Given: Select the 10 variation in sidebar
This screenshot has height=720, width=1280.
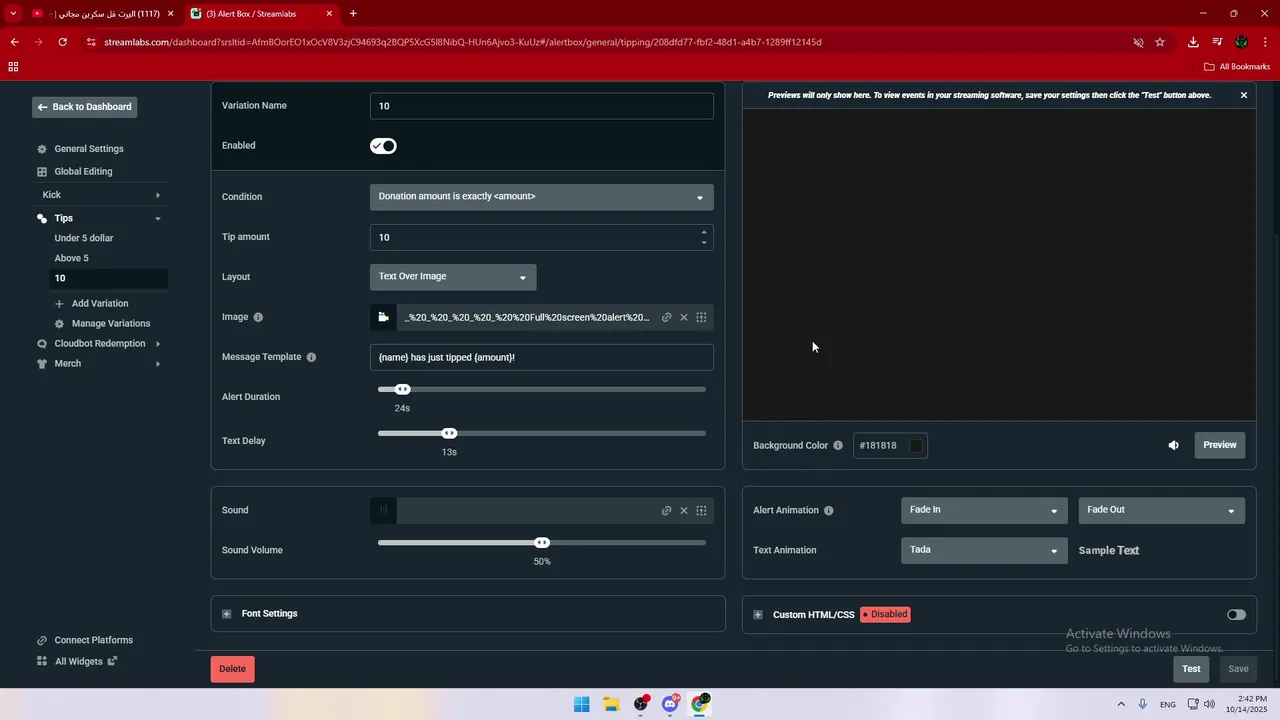Looking at the screenshot, I should 109,278.
